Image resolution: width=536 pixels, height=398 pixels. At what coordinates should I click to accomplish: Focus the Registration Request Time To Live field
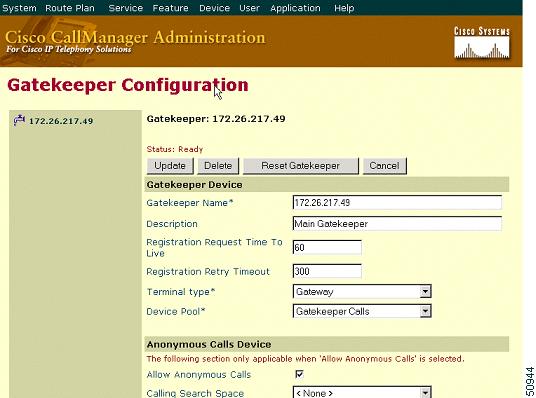point(327,247)
